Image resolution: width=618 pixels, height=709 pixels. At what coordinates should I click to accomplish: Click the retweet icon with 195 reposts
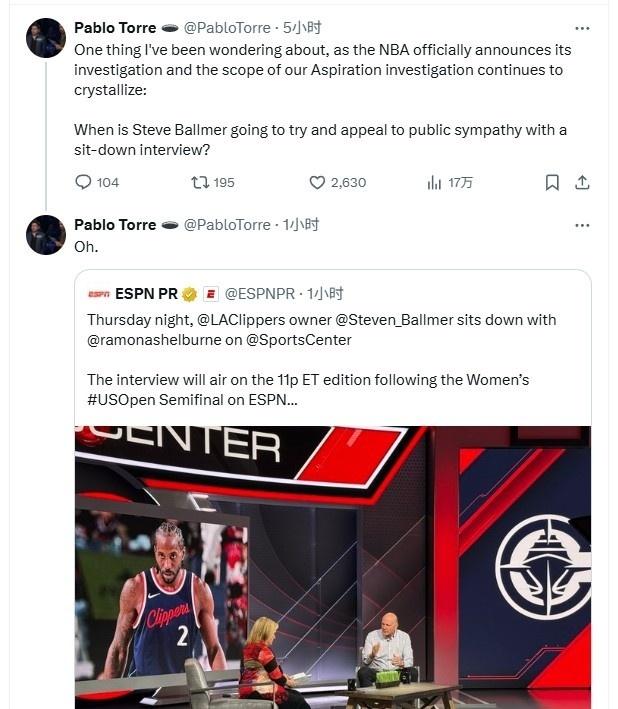coord(199,182)
